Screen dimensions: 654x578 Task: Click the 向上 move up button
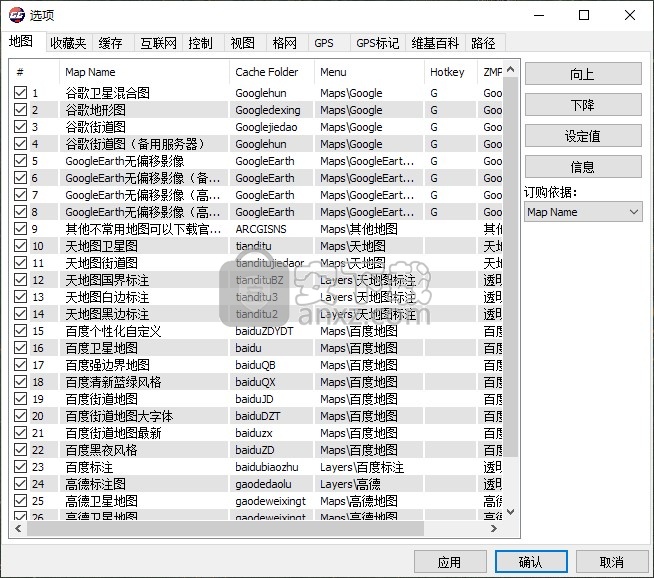coord(583,74)
